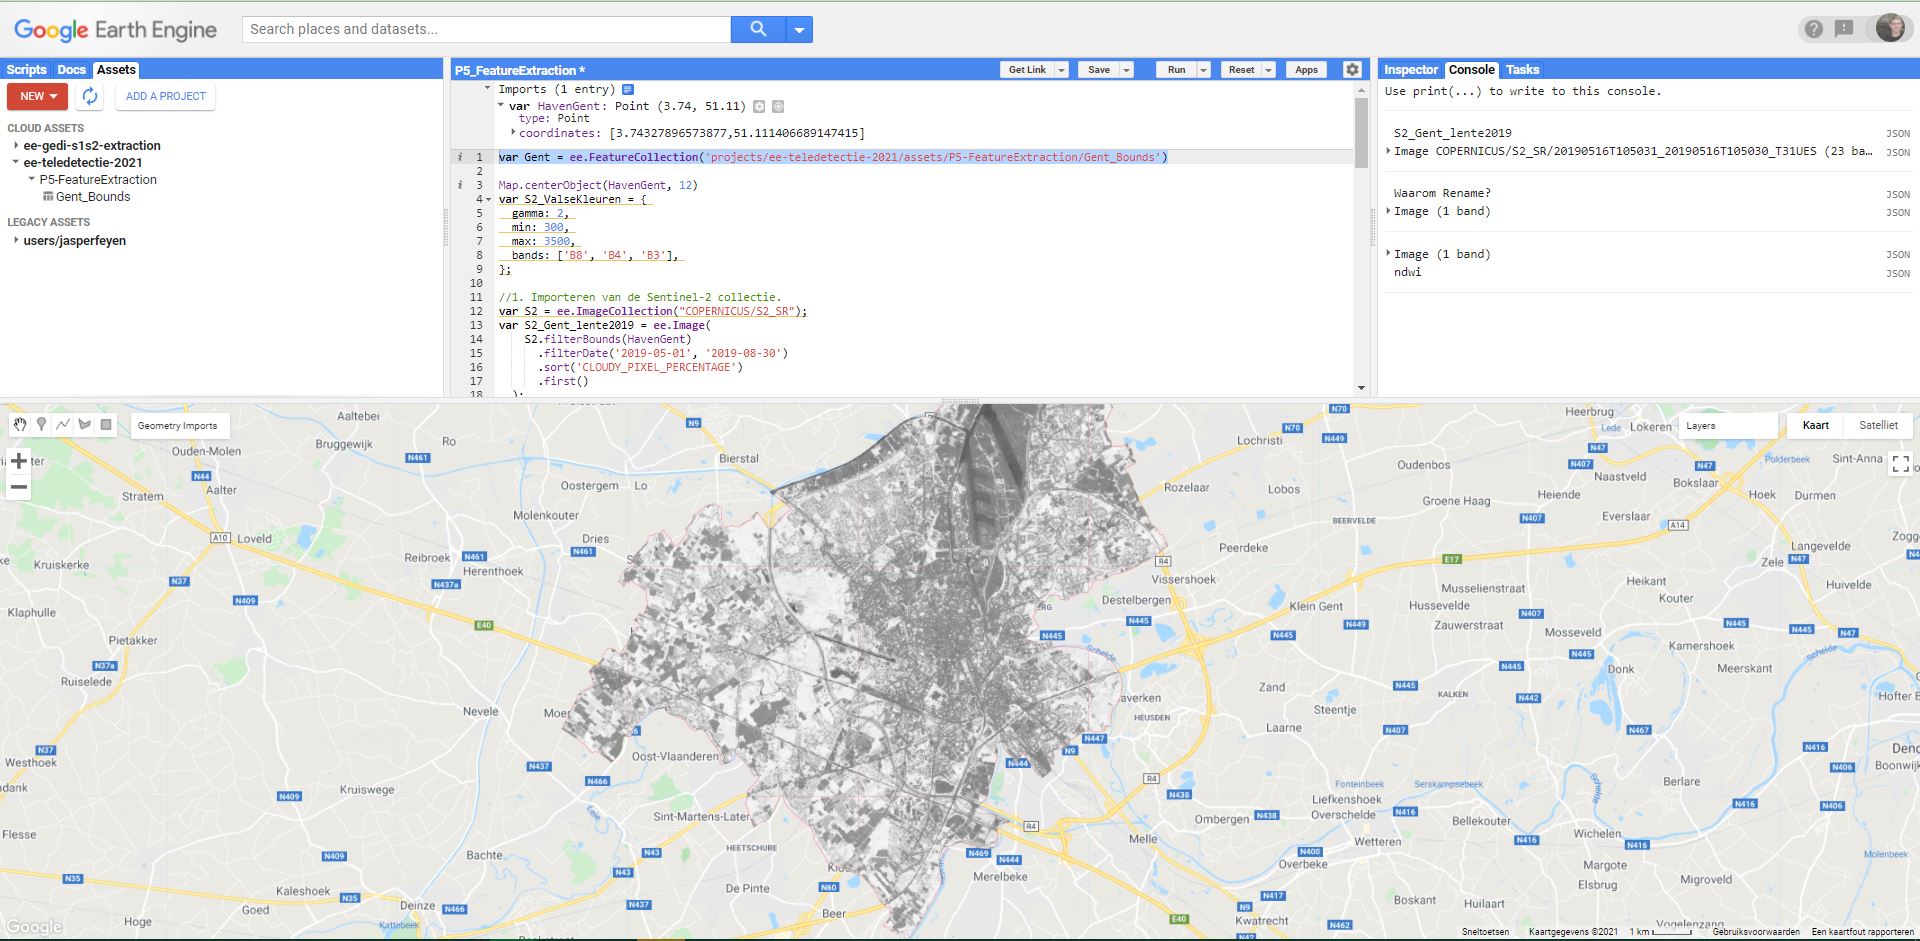Expand the ee-gedi-s1s2-extraction asset folder
1920x941 pixels.
point(16,146)
